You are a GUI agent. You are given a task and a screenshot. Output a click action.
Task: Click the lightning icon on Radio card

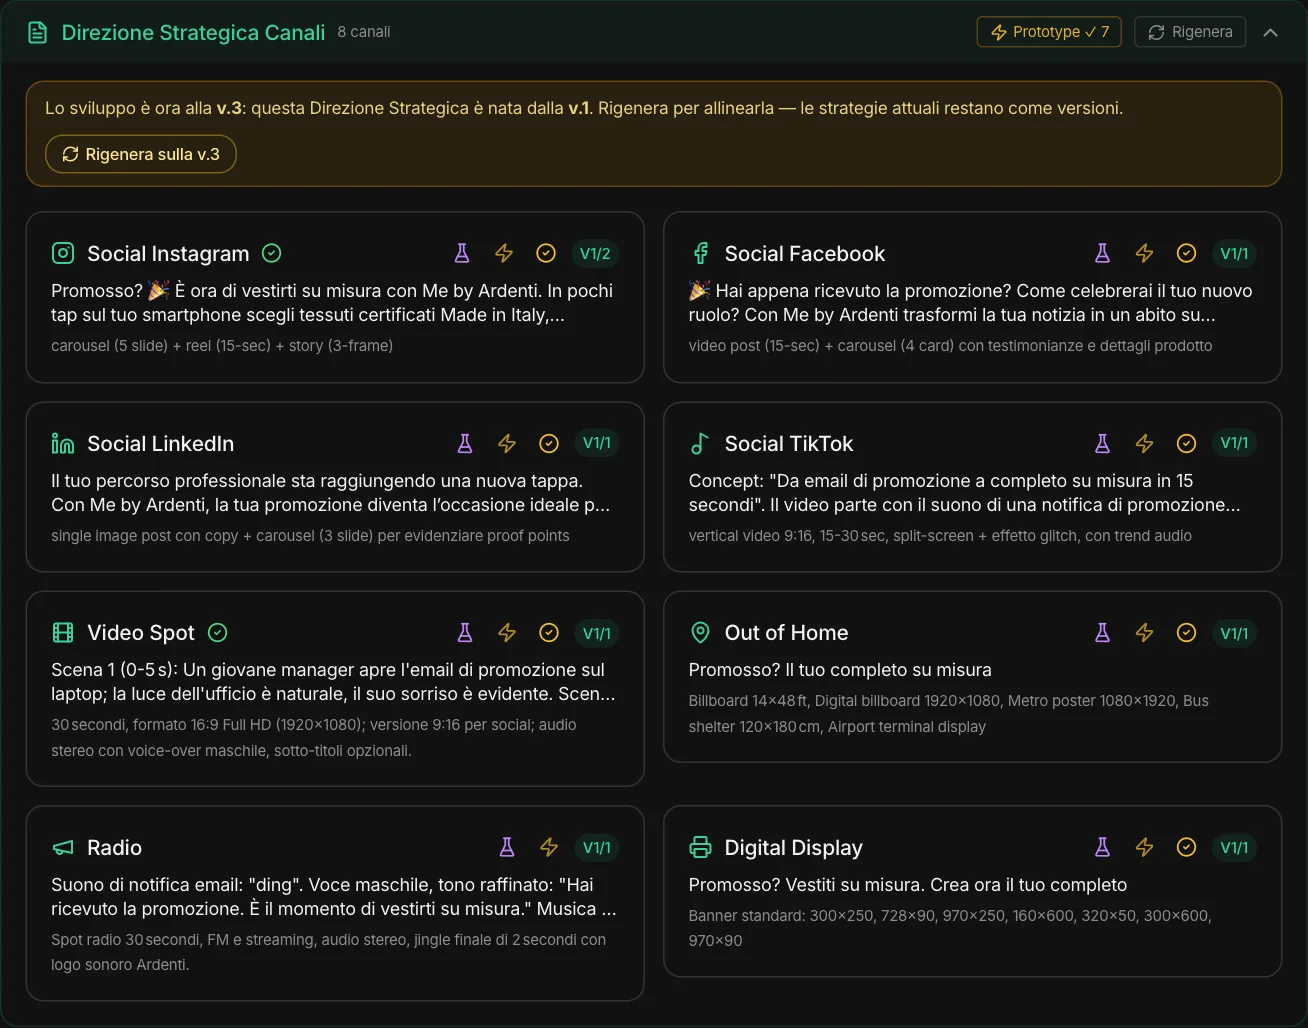click(x=549, y=847)
